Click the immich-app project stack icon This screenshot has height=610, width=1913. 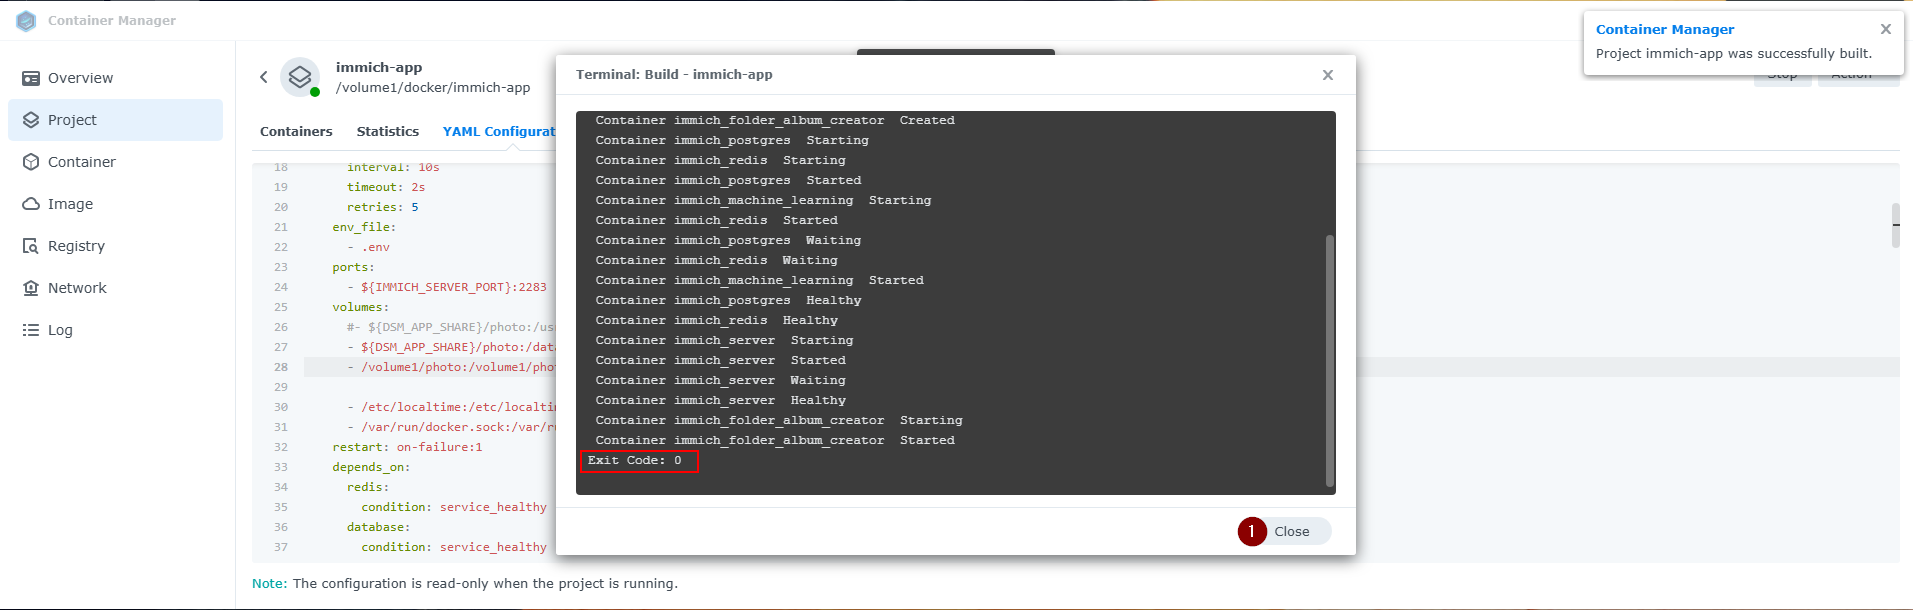pos(300,77)
